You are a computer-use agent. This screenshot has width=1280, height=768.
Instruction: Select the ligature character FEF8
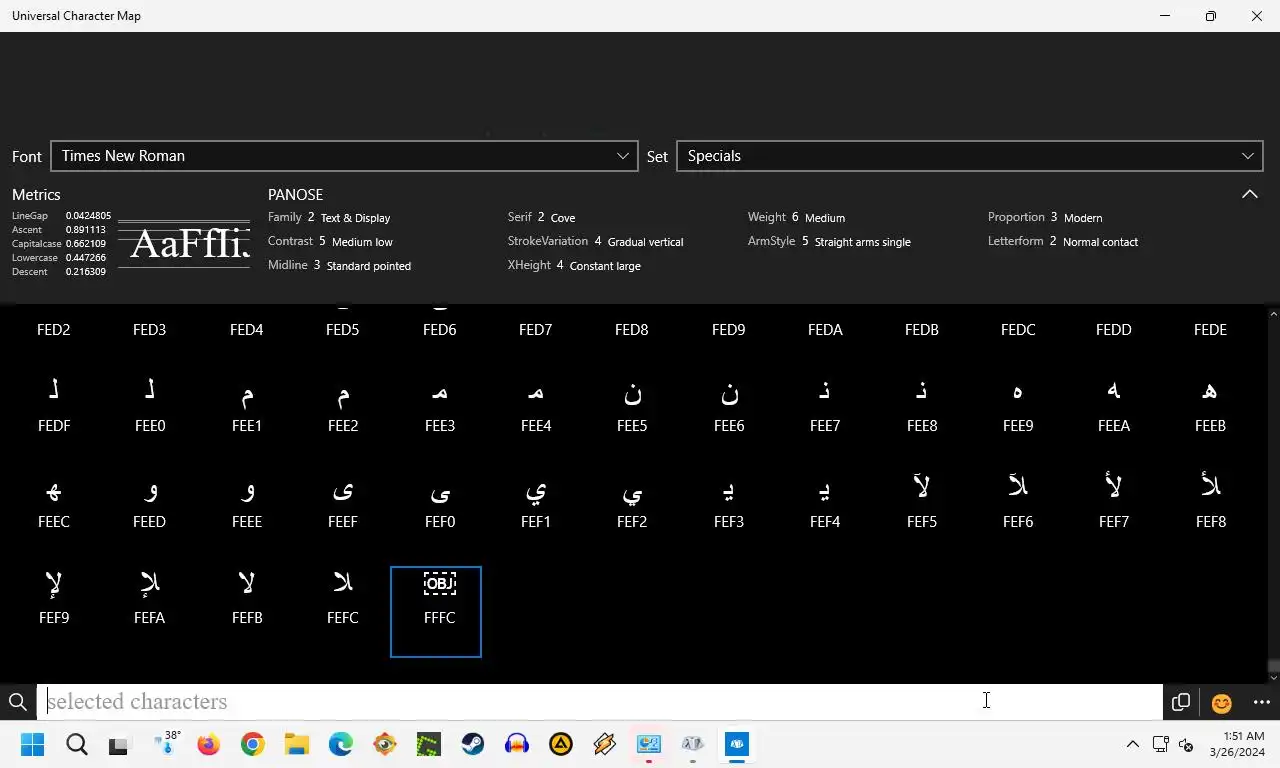[x=1211, y=504]
